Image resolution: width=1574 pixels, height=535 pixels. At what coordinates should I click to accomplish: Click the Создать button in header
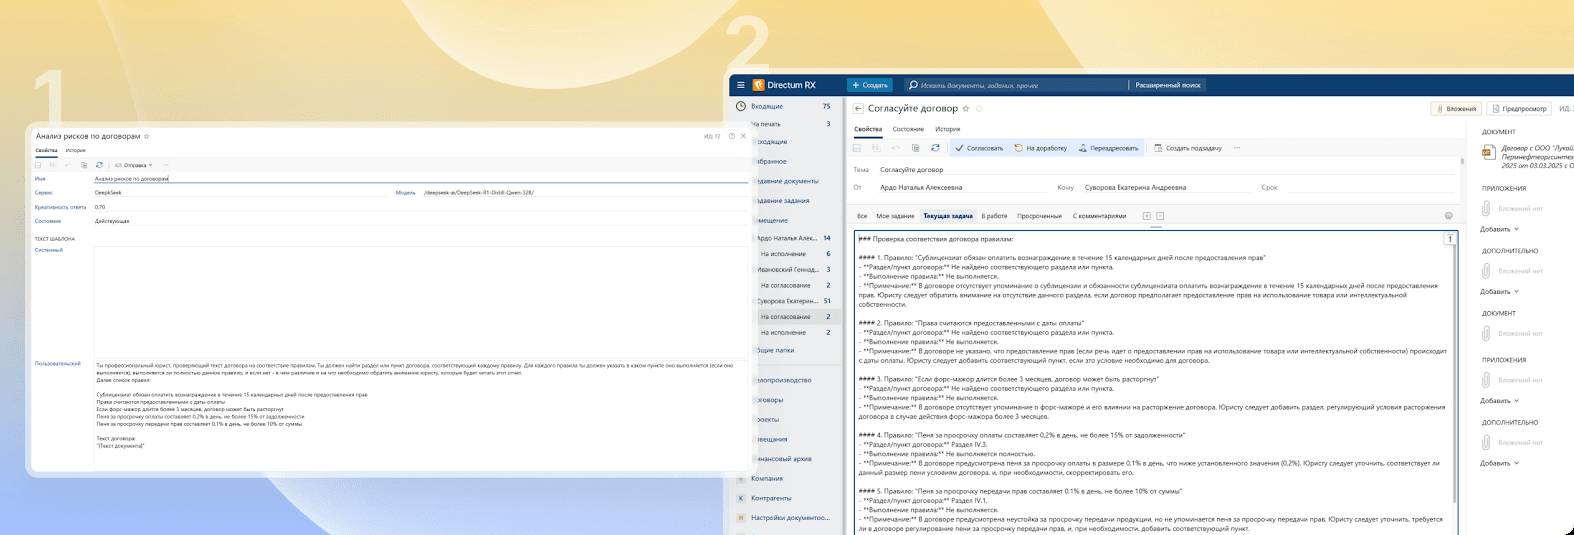tap(869, 85)
